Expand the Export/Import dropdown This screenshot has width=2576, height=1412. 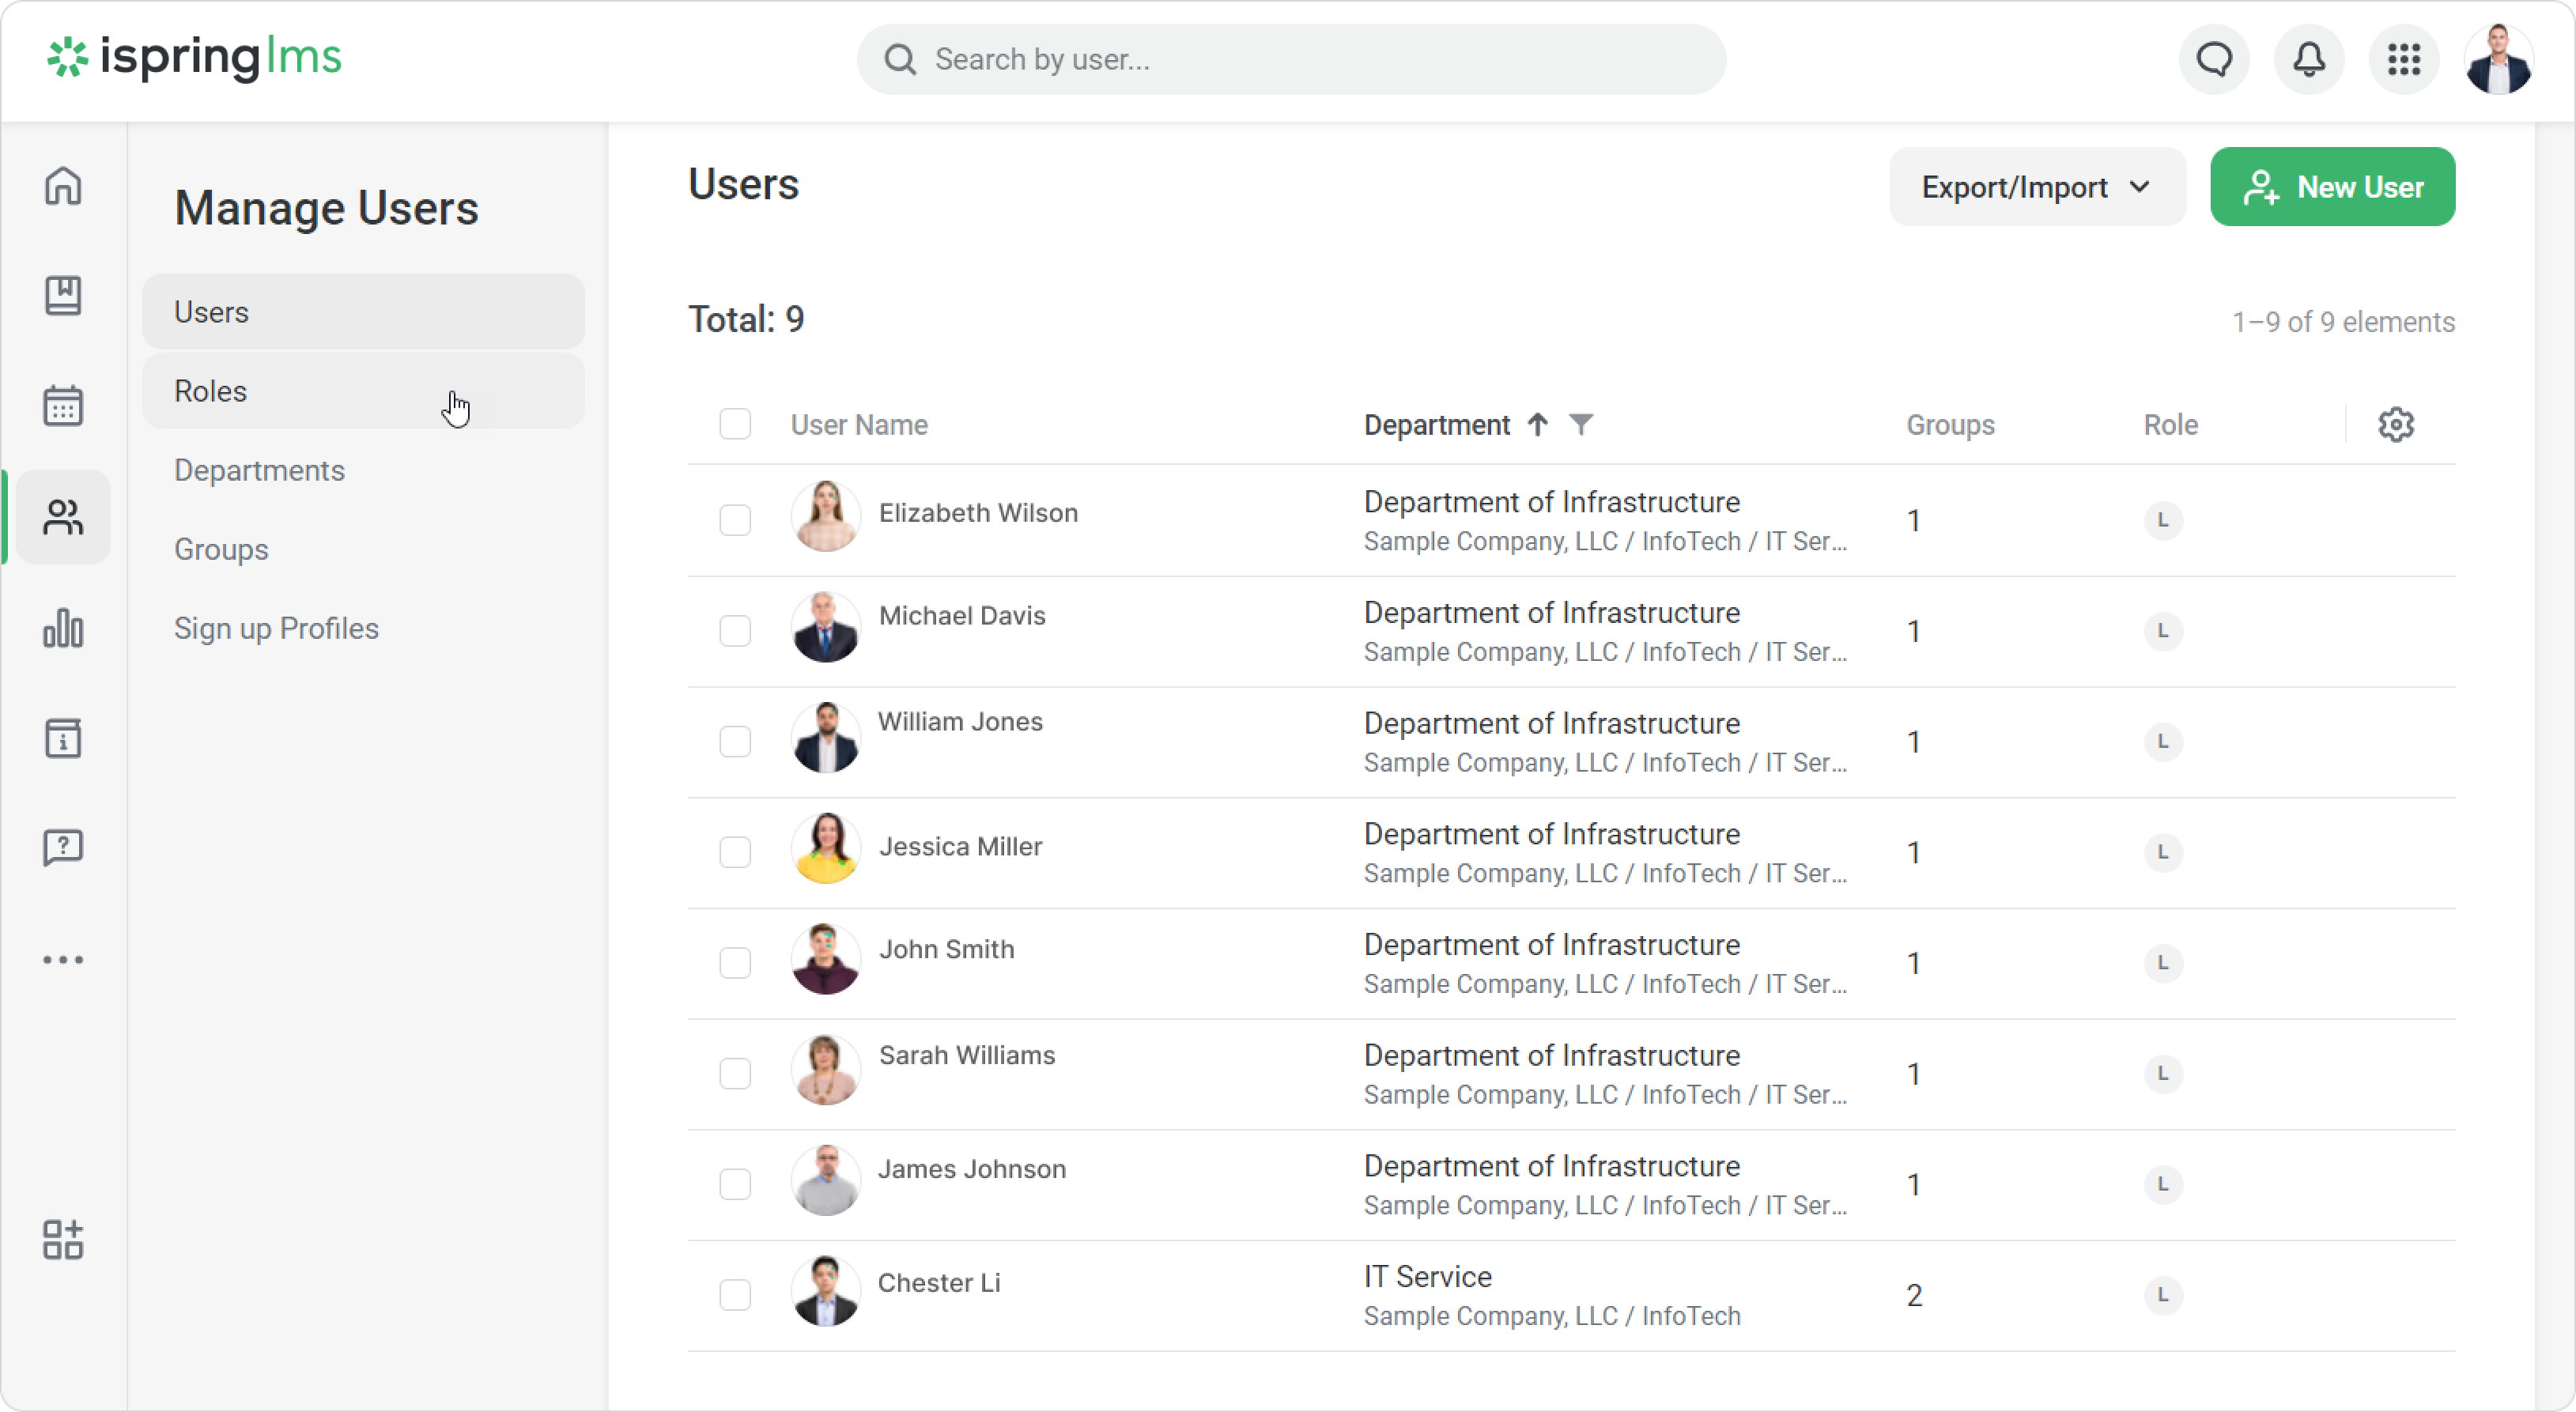(2037, 187)
